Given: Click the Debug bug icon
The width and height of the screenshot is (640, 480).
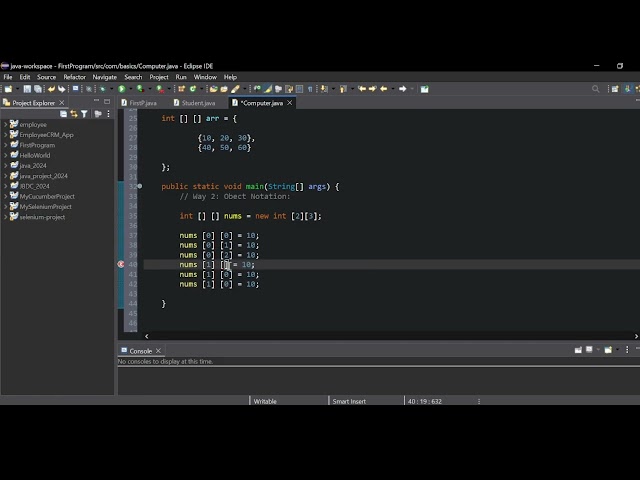Looking at the screenshot, I should click(x=102, y=89).
